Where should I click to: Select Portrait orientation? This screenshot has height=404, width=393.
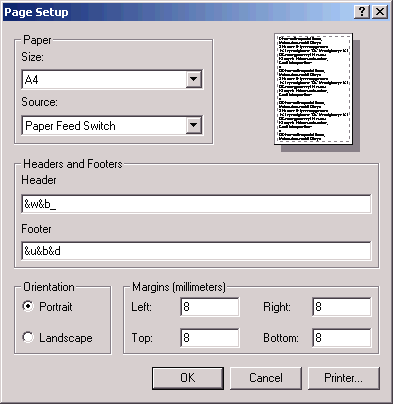click(28, 306)
